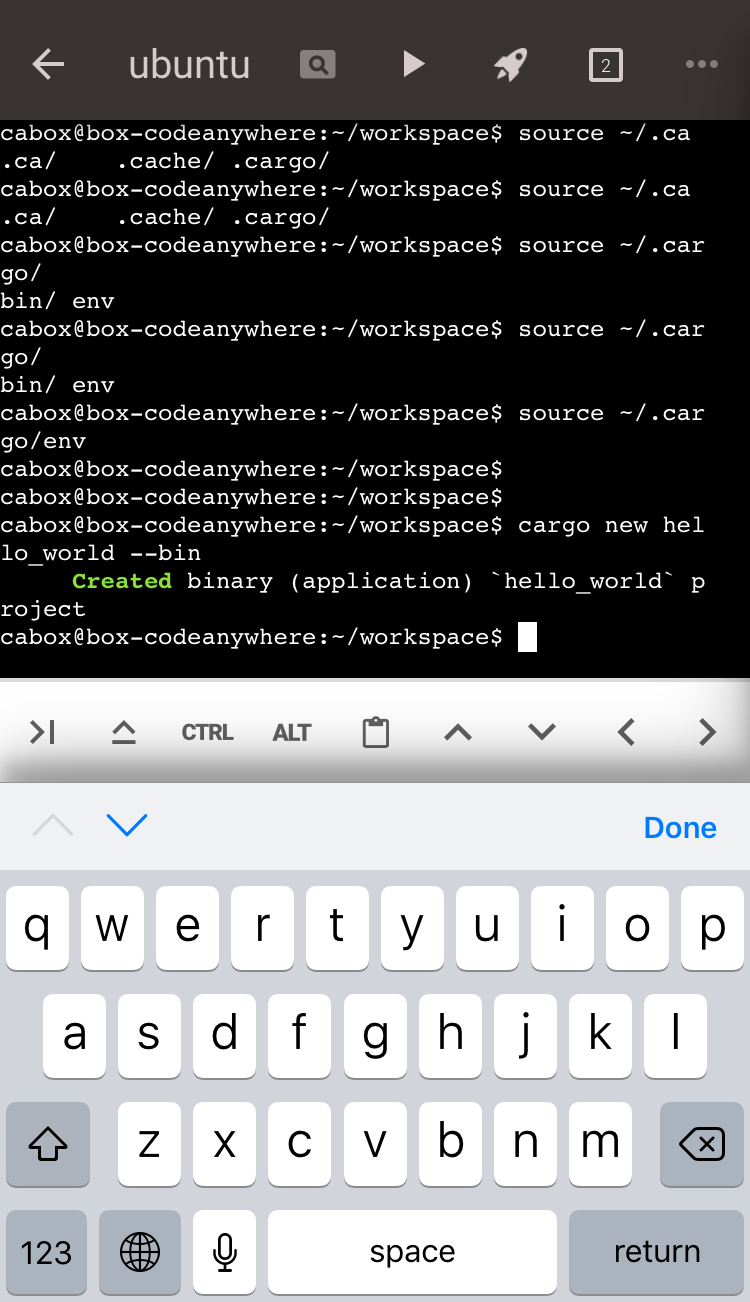The image size is (750, 1302).
Task: Tap the Tab key icon
Action: 42,733
